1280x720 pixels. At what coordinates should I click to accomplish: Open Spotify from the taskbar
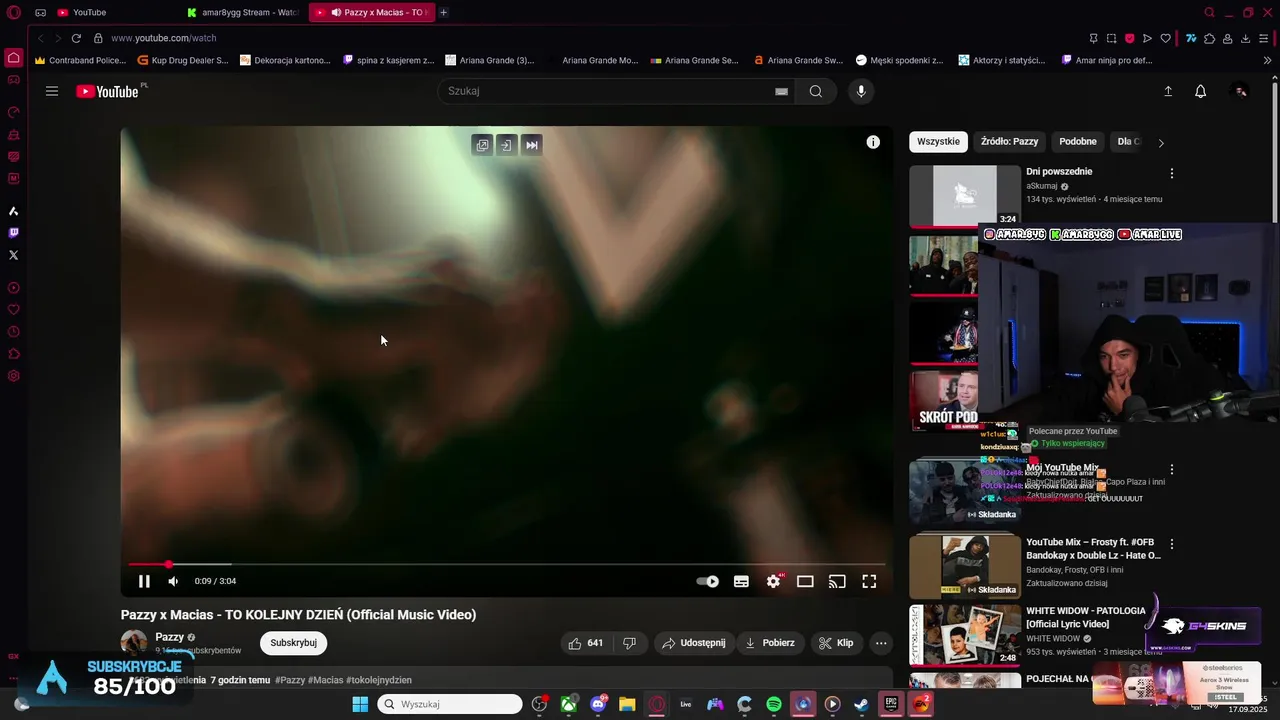tap(774, 704)
